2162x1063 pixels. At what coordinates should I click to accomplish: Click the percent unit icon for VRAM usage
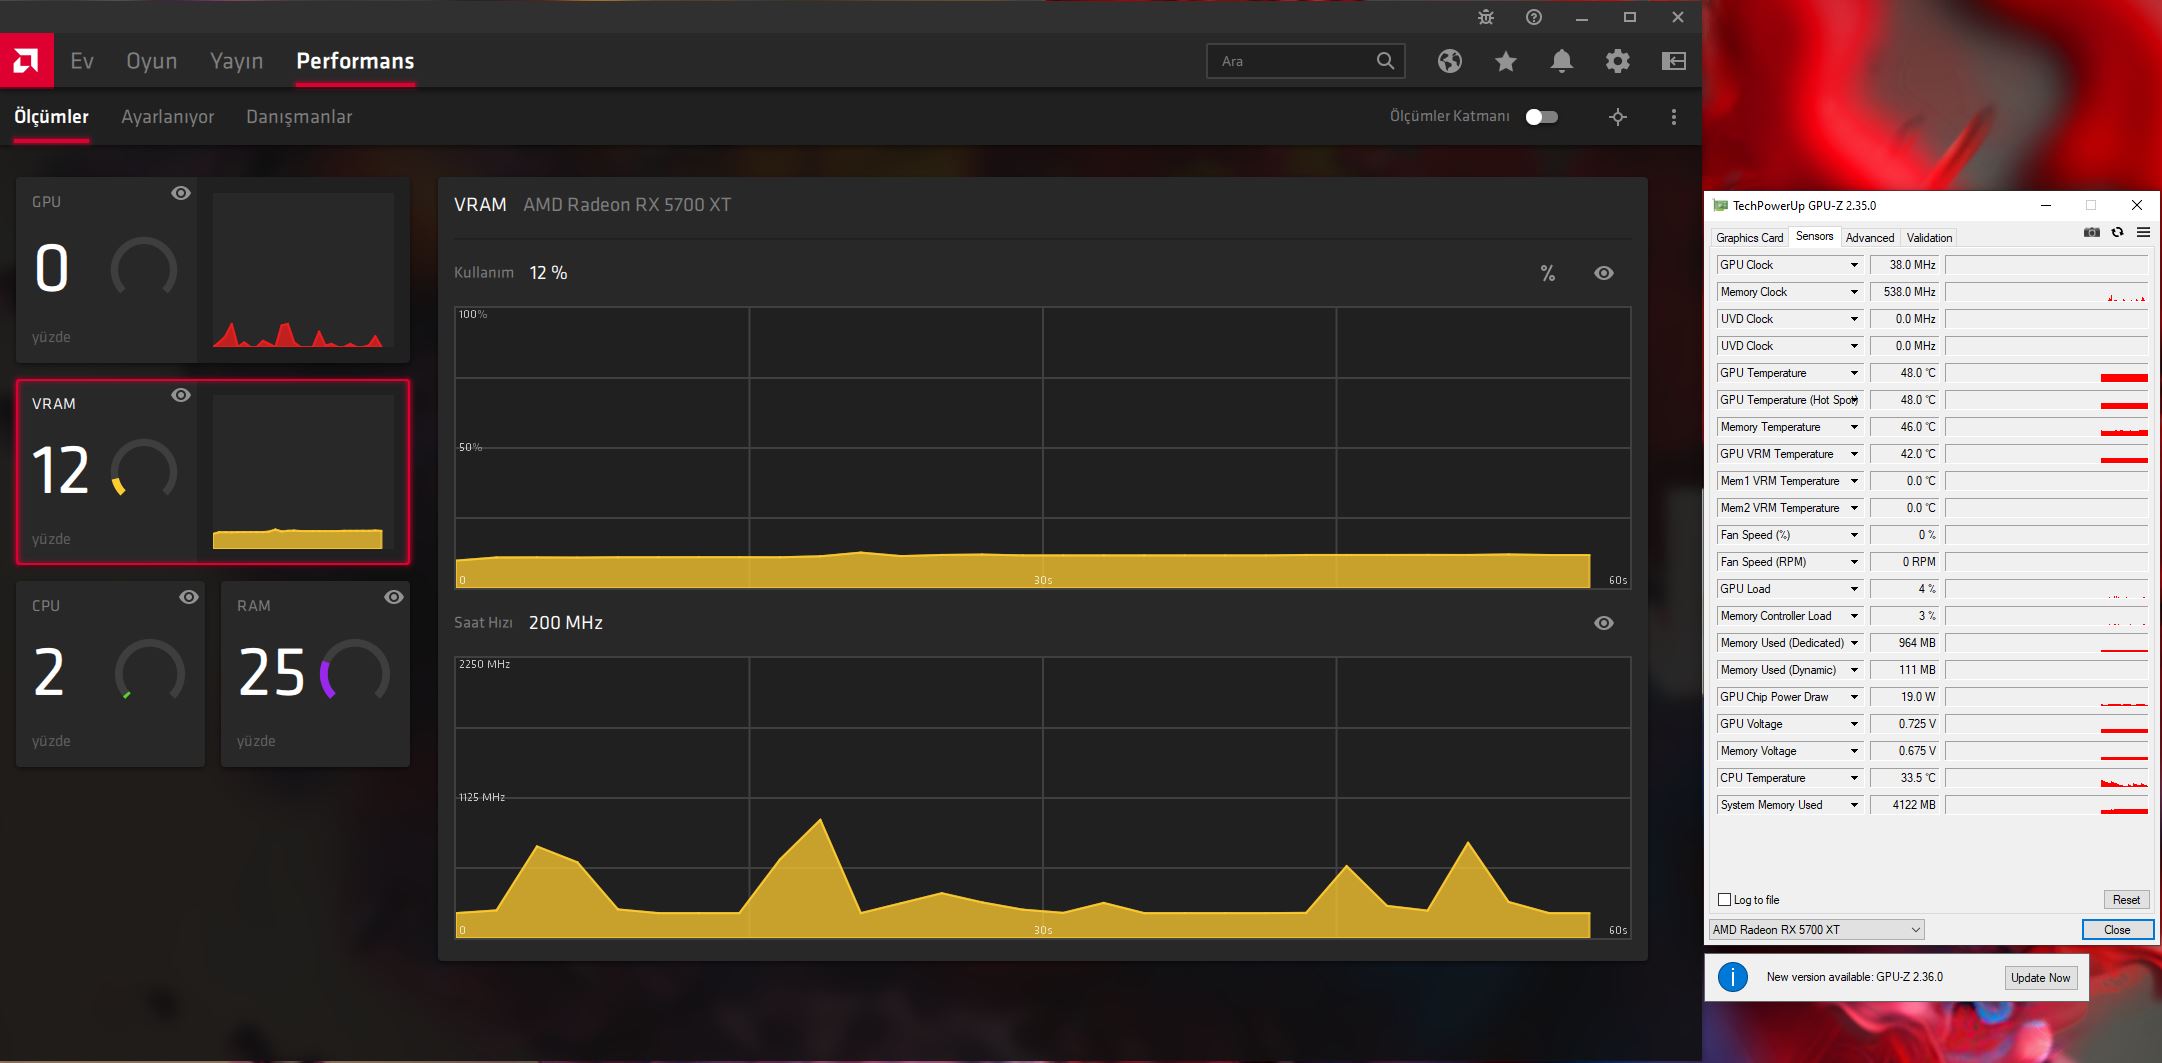1548,273
